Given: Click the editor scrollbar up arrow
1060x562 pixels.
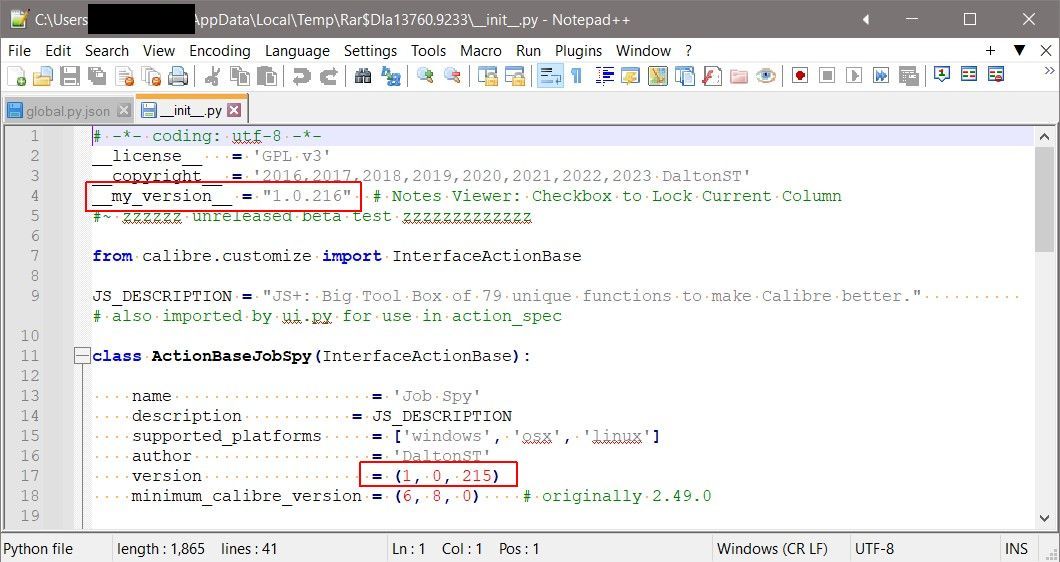Looking at the screenshot, I should coord(1044,135).
